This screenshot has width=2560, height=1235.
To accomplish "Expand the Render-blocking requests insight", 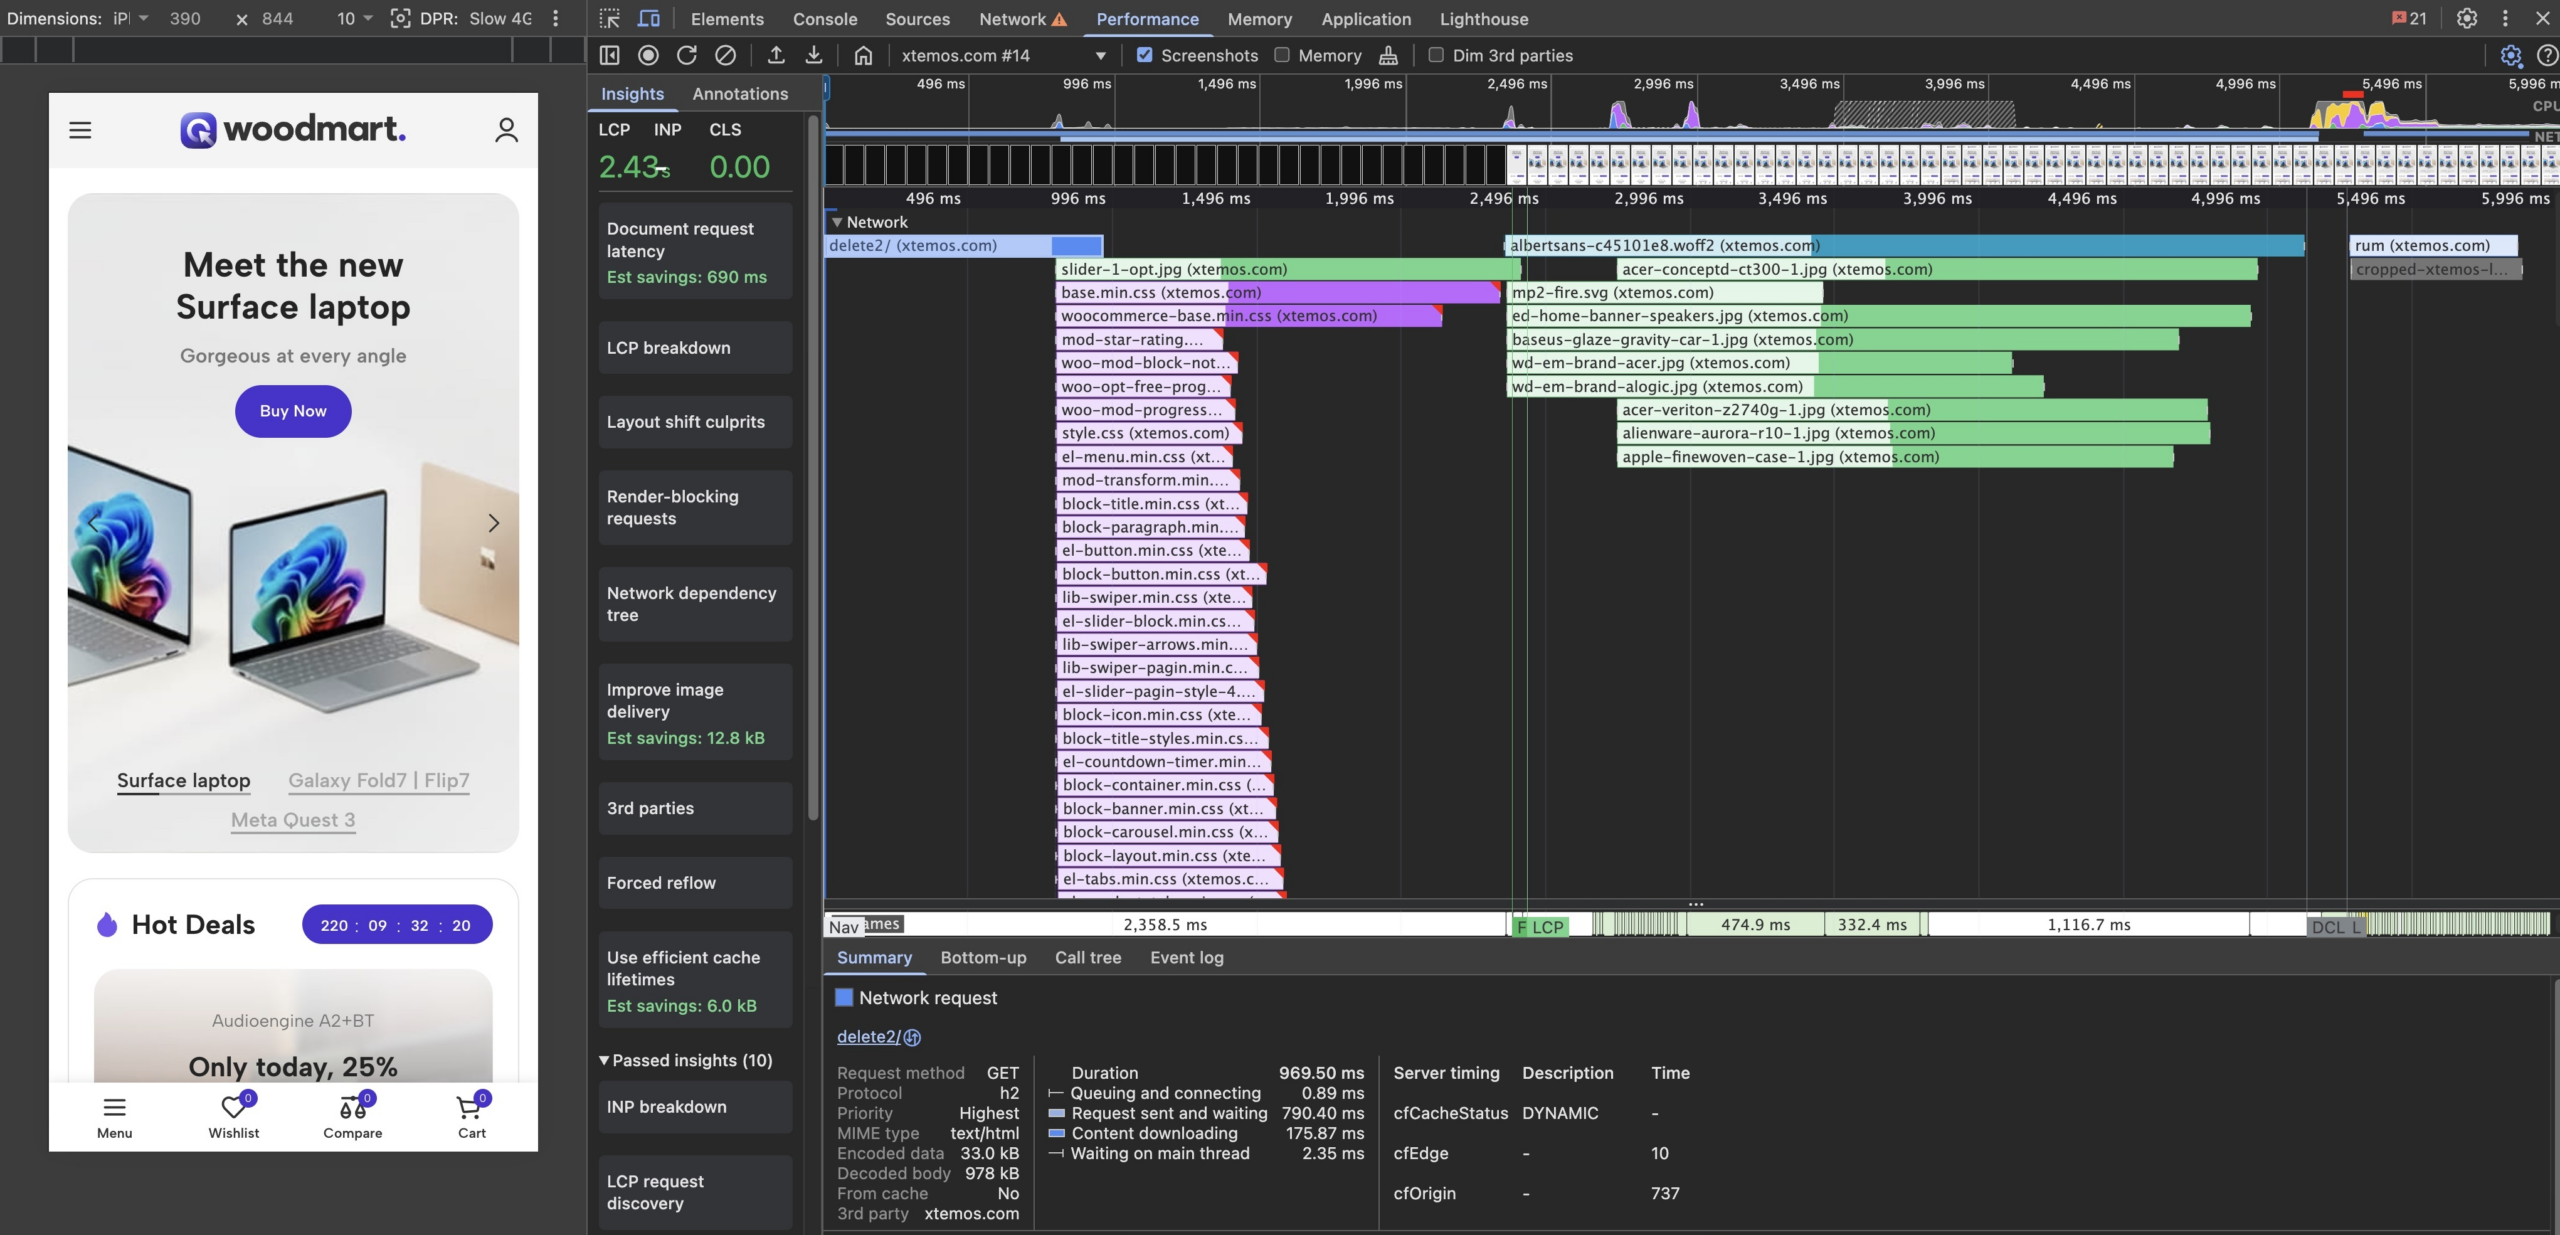I will (695, 508).
